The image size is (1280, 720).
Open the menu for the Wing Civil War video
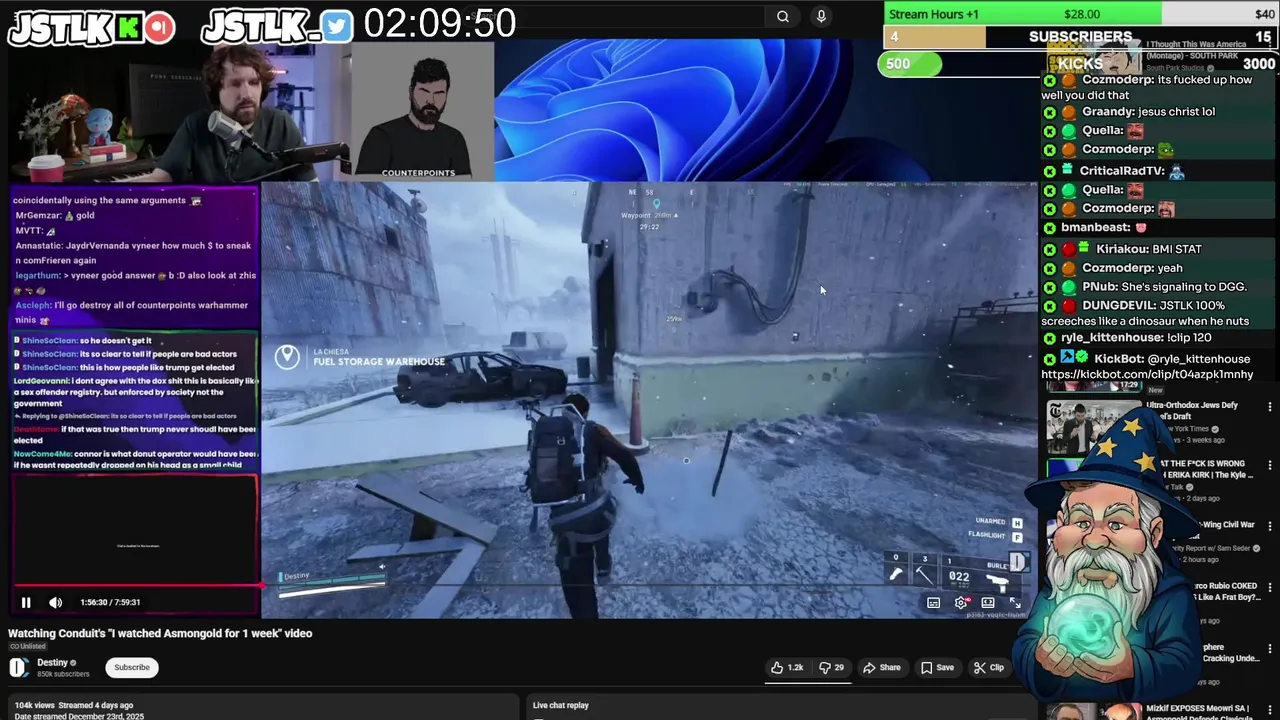click(1270, 526)
